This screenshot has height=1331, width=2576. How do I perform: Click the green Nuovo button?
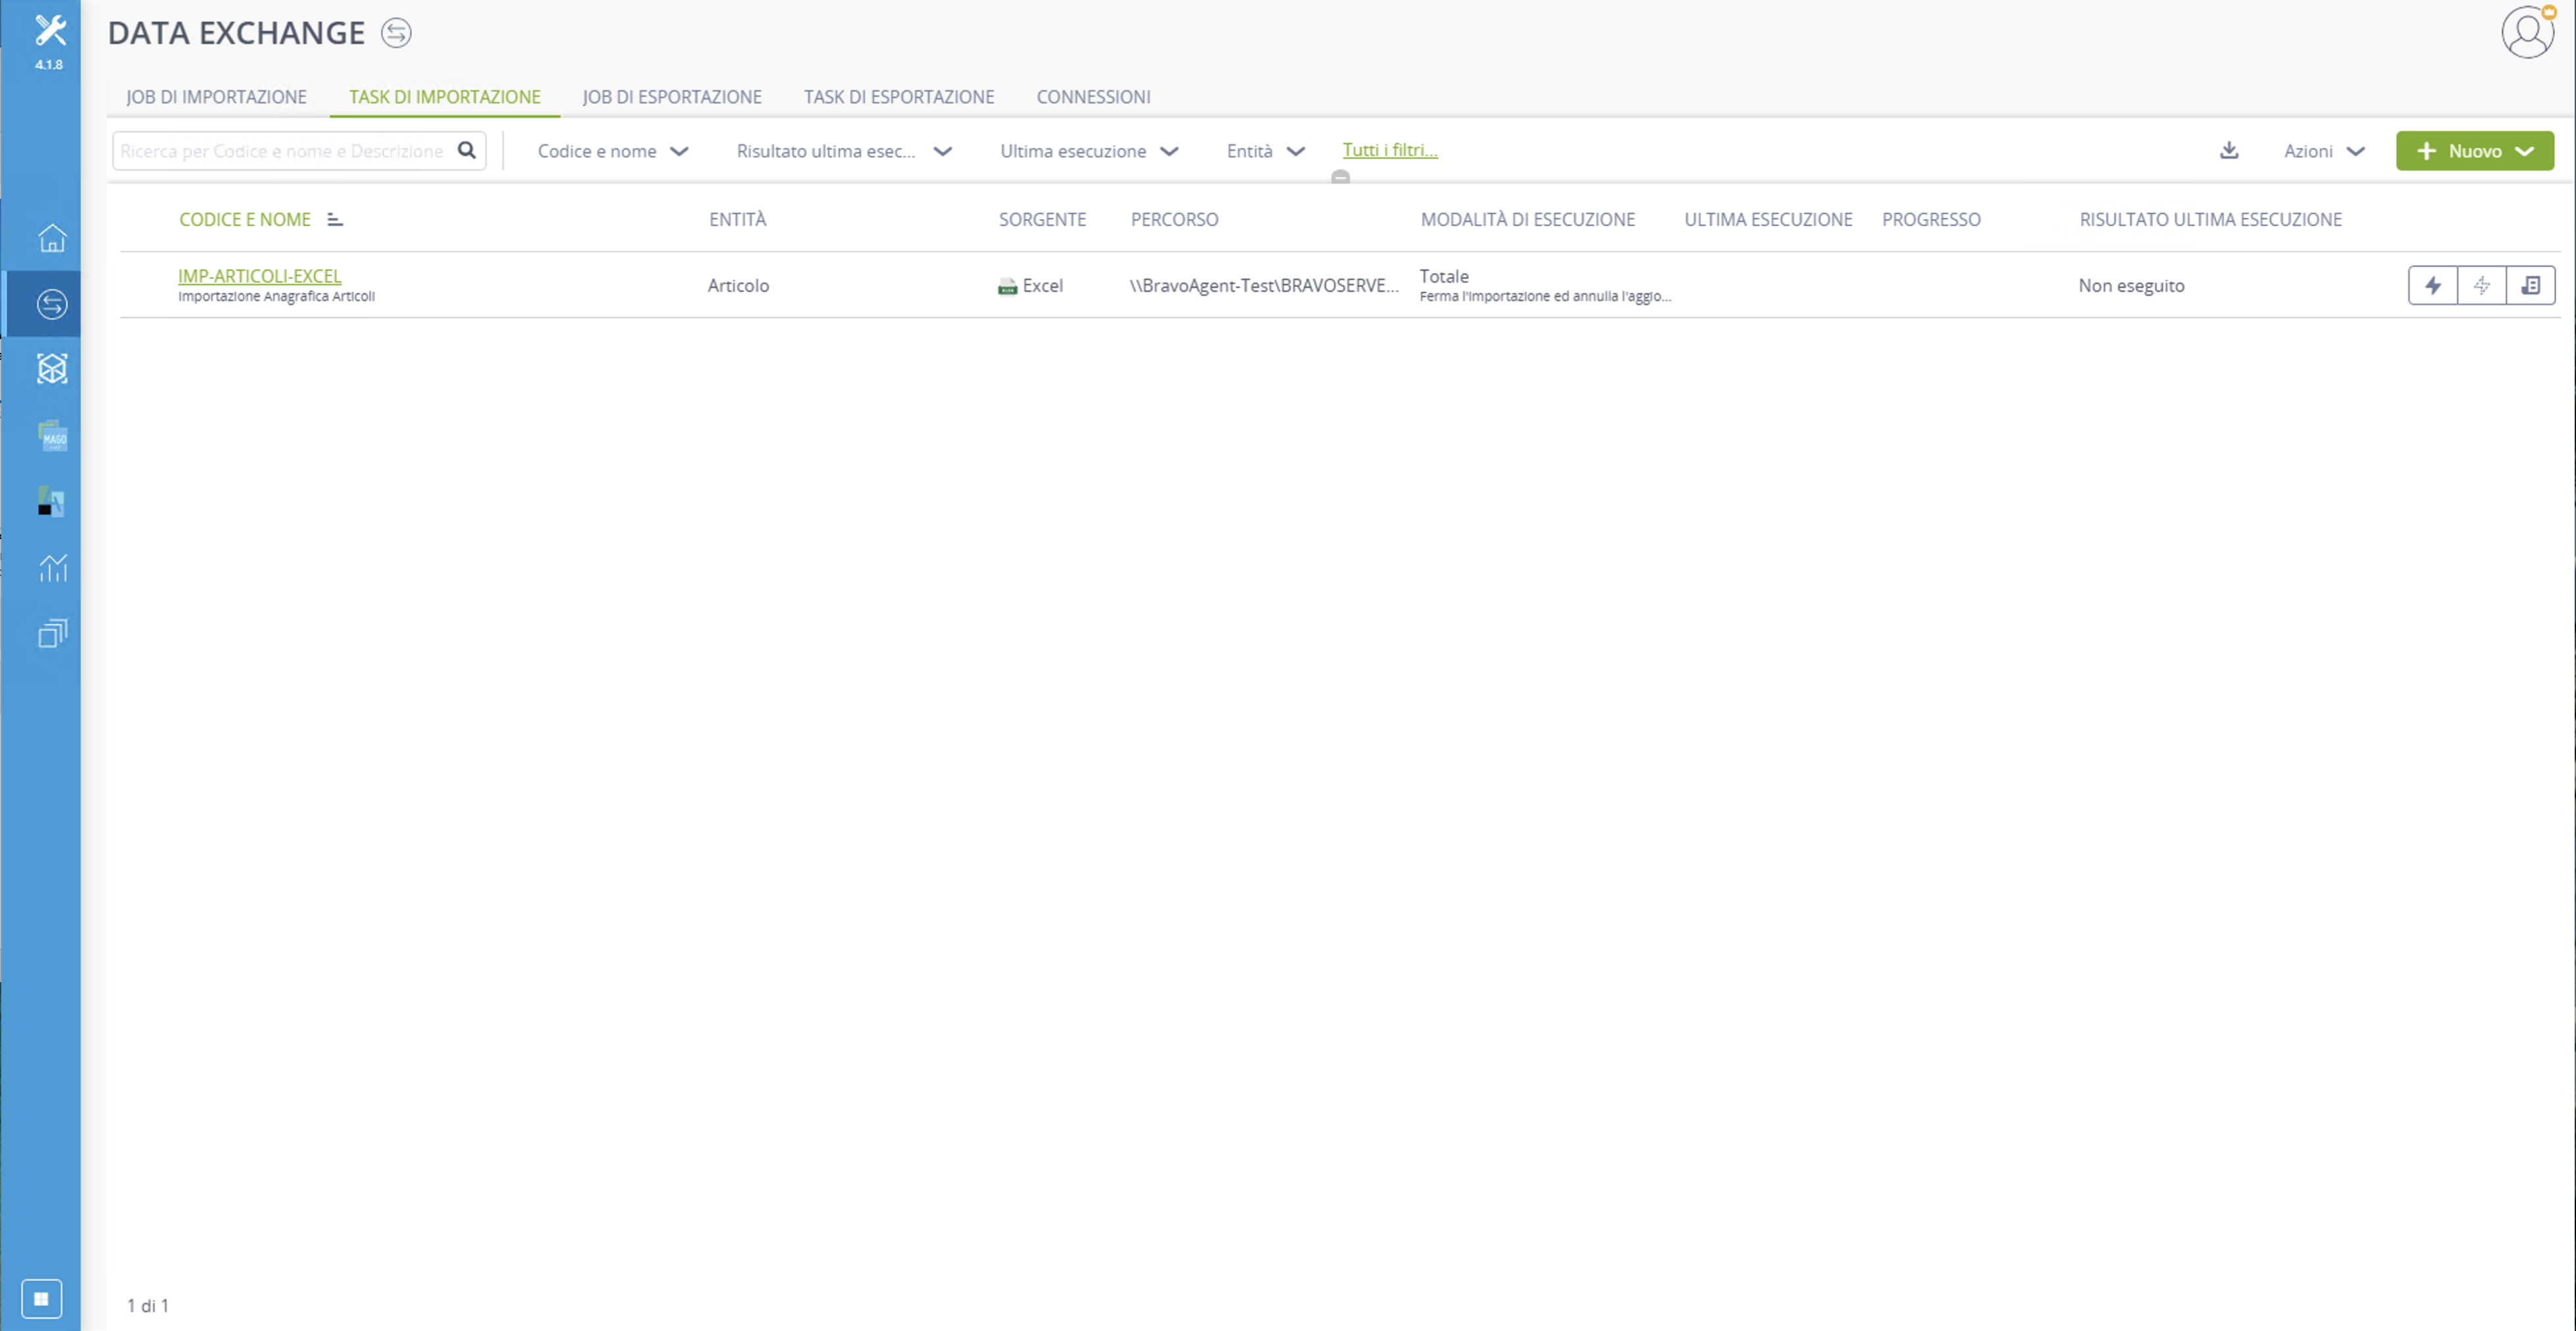click(2474, 151)
